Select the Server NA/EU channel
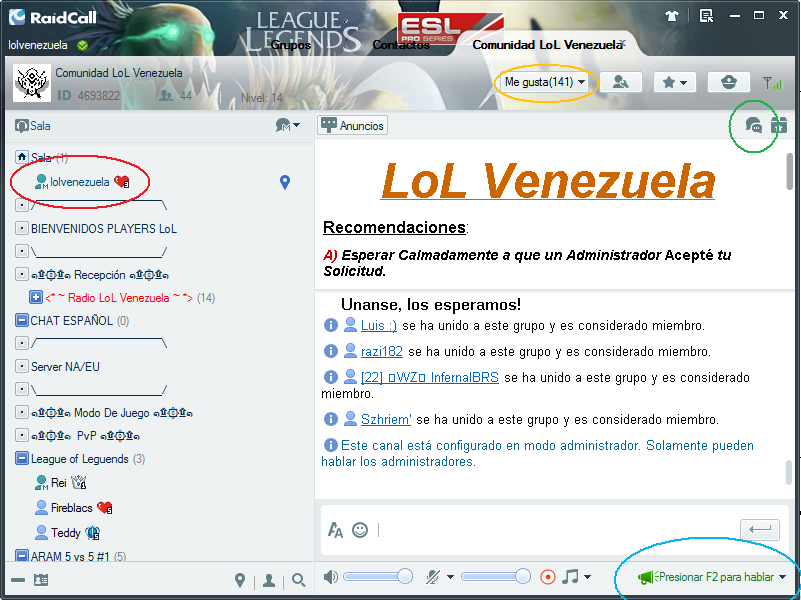Image resolution: width=801 pixels, height=600 pixels. (65, 367)
